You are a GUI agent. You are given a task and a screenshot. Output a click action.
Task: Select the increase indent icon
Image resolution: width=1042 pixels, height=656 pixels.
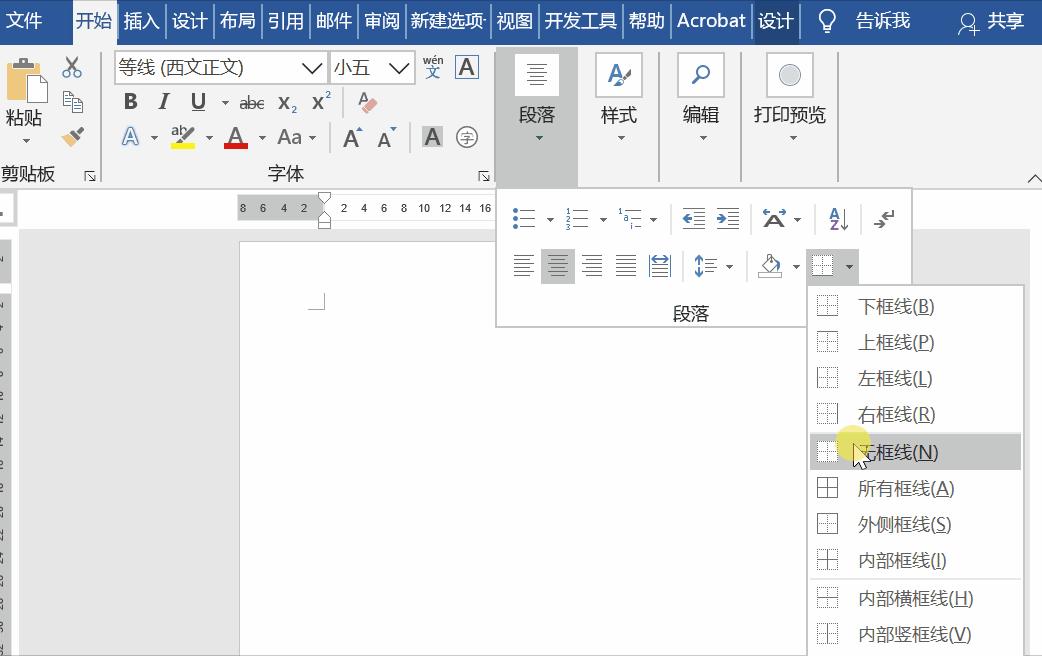727,218
